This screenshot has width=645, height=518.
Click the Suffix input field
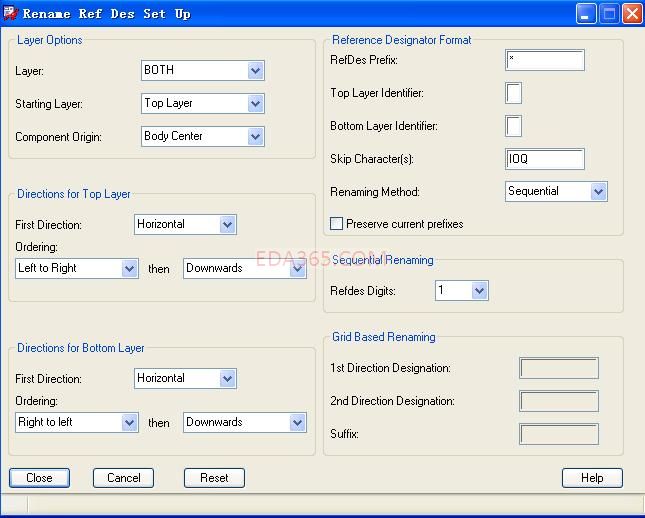pos(559,434)
